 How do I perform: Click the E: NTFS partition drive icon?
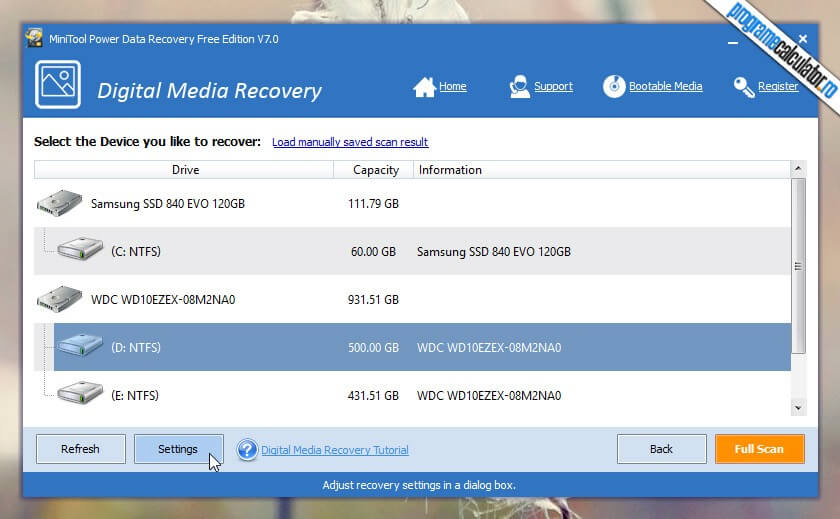point(80,393)
